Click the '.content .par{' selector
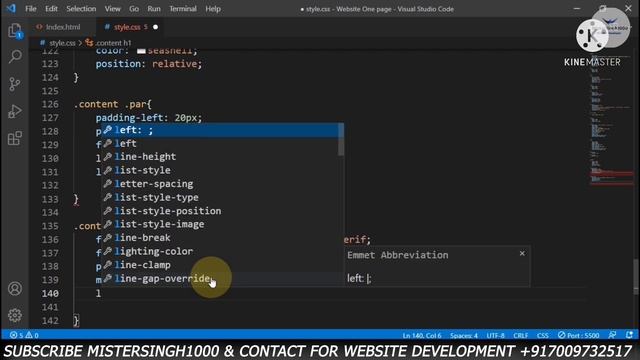 [x=113, y=104]
